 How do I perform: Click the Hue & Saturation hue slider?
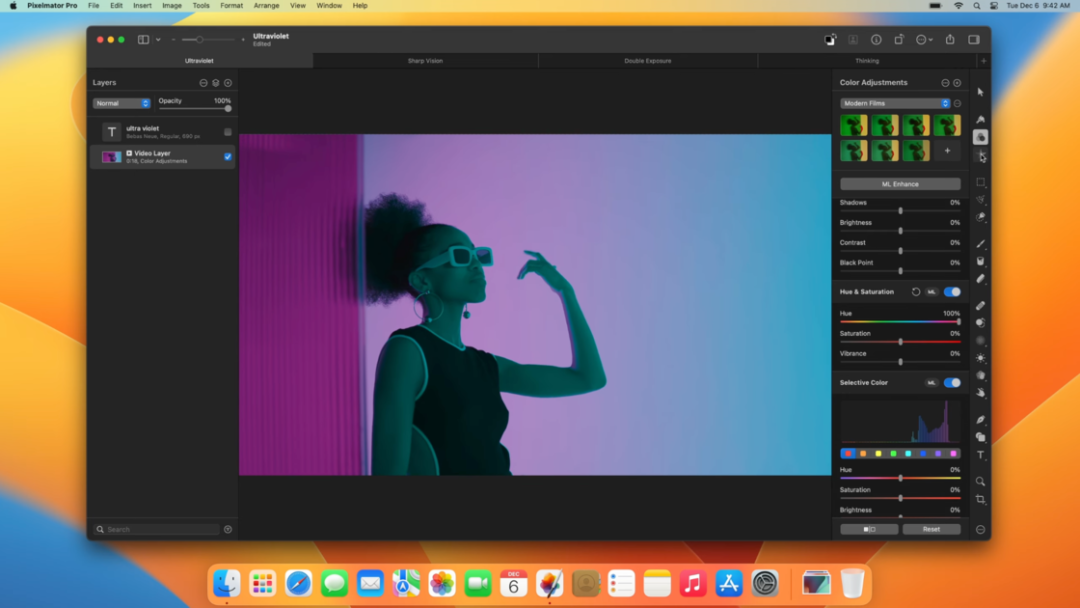(900, 322)
